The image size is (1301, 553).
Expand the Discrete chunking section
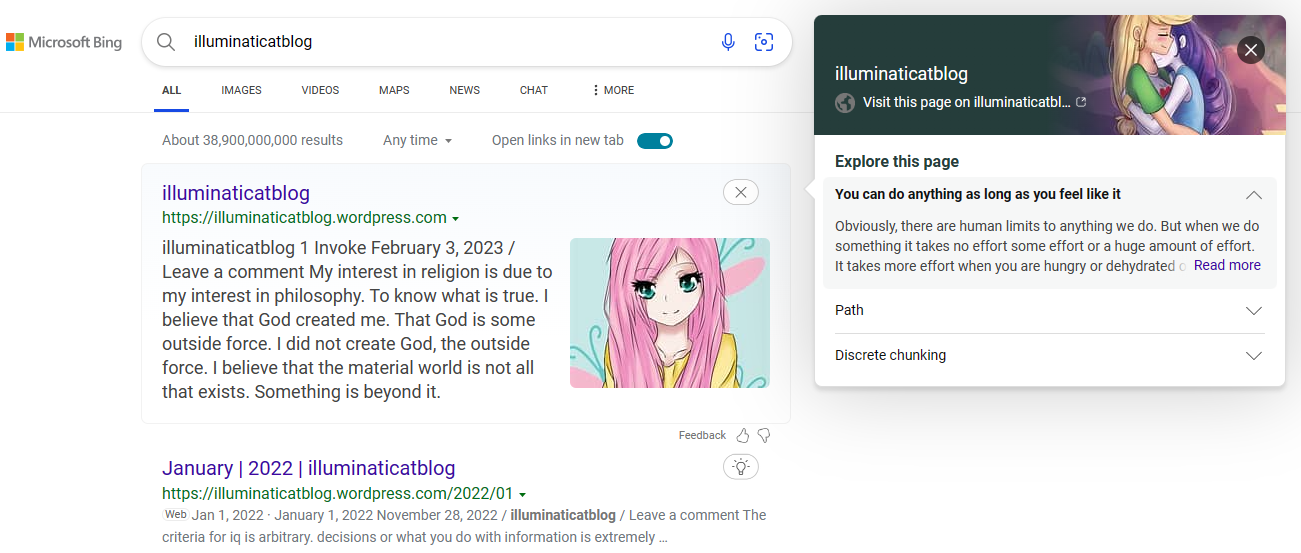click(1050, 356)
